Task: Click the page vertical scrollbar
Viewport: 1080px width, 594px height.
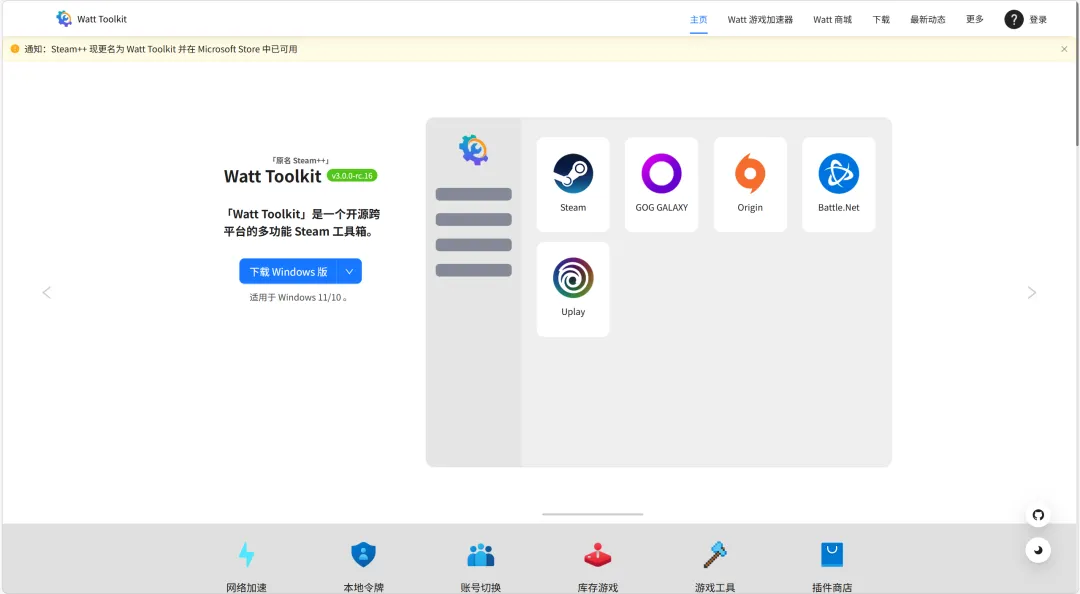Action: click(1077, 73)
